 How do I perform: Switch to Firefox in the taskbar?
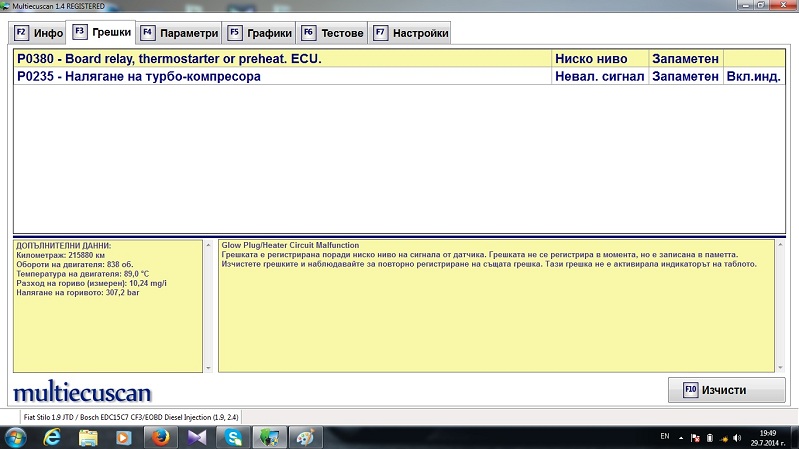coord(159,437)
